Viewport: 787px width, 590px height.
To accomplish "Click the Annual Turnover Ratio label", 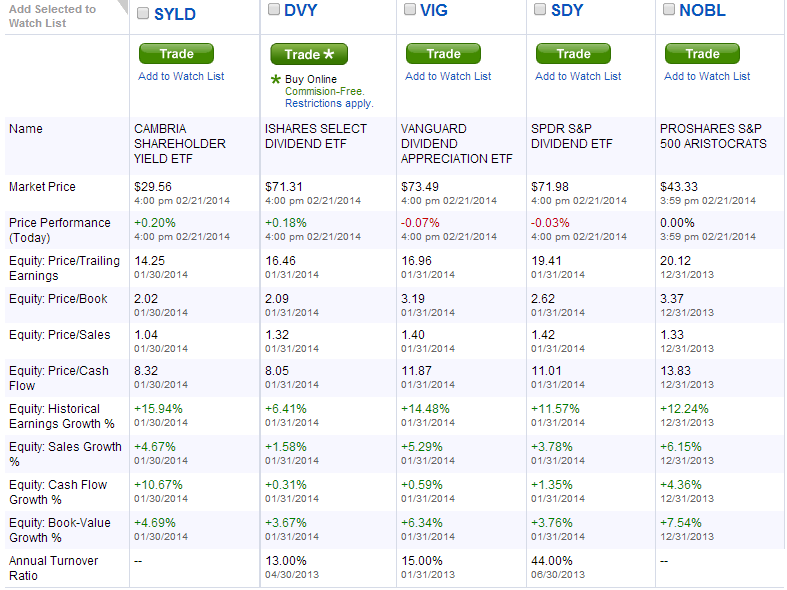I will (54, 568).
